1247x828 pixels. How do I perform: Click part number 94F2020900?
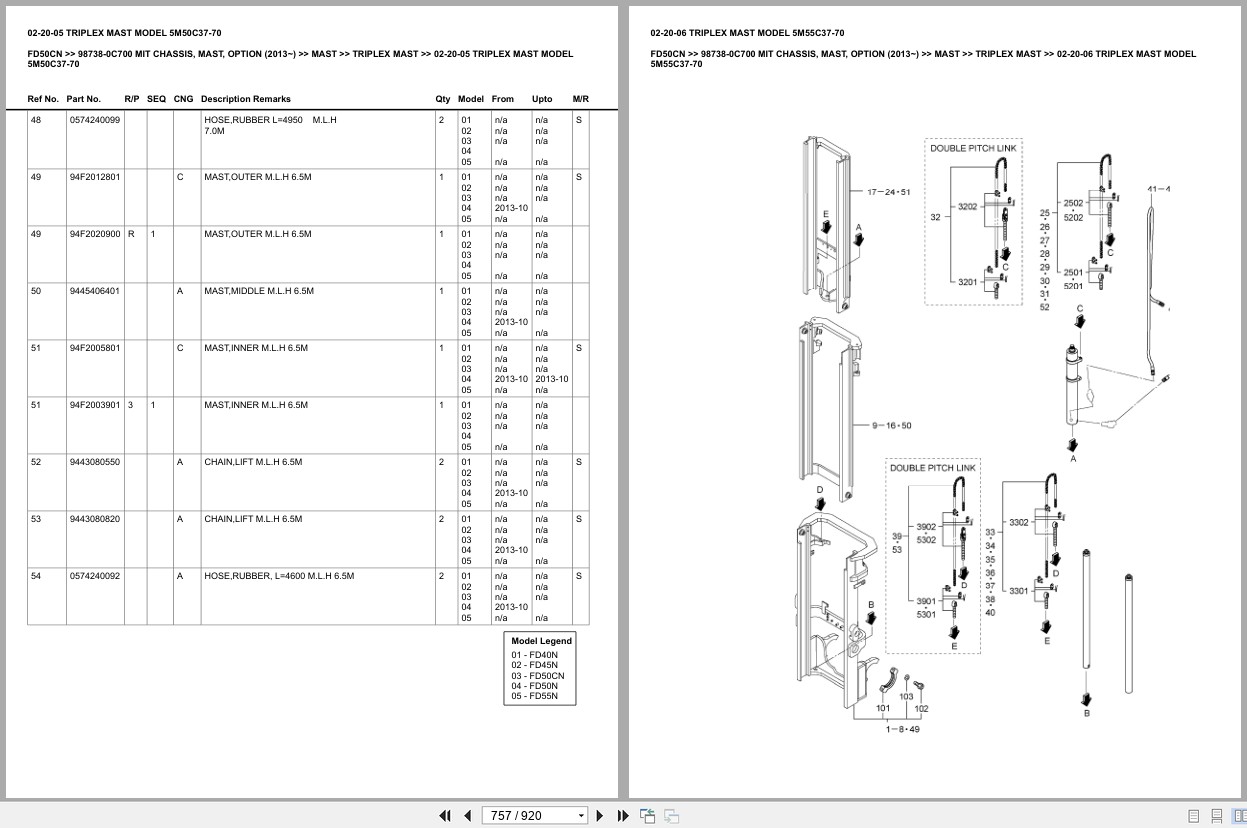95,234
